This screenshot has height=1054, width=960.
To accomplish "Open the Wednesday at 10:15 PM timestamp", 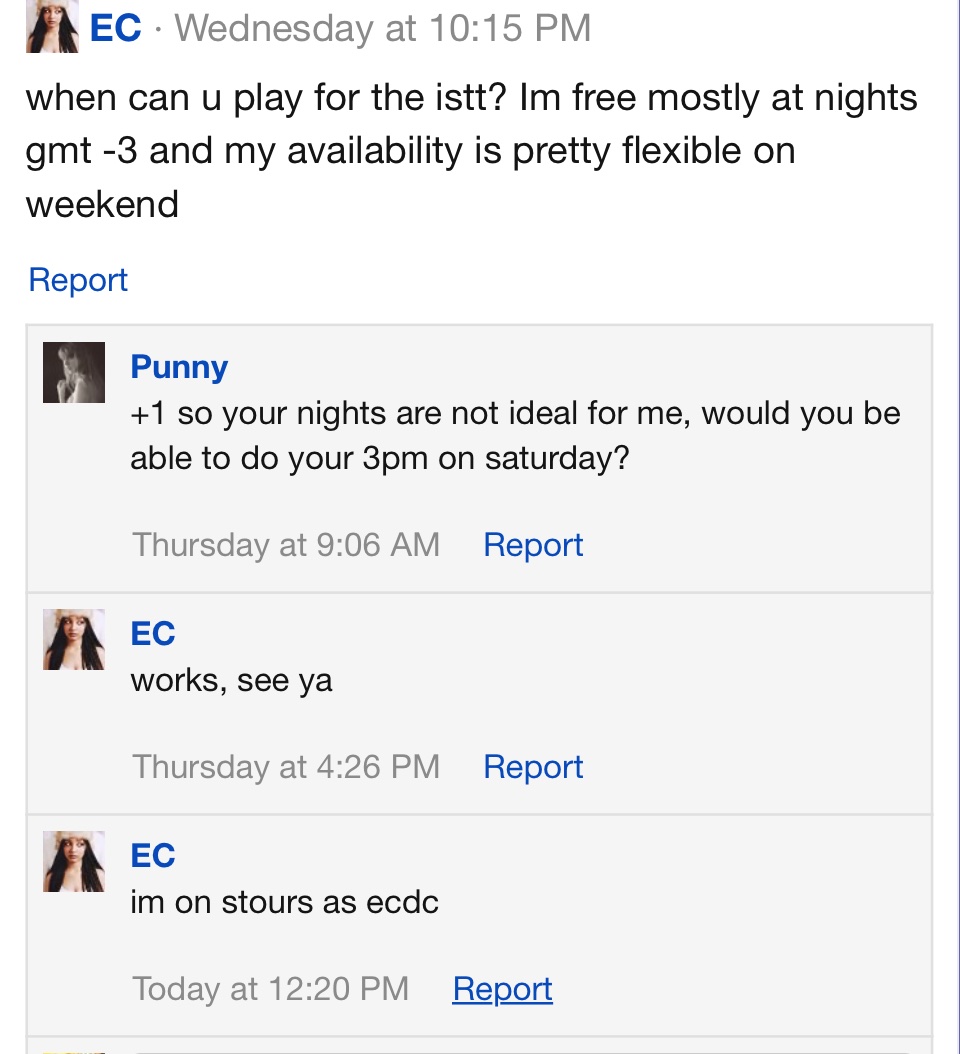I will [383, 28].
